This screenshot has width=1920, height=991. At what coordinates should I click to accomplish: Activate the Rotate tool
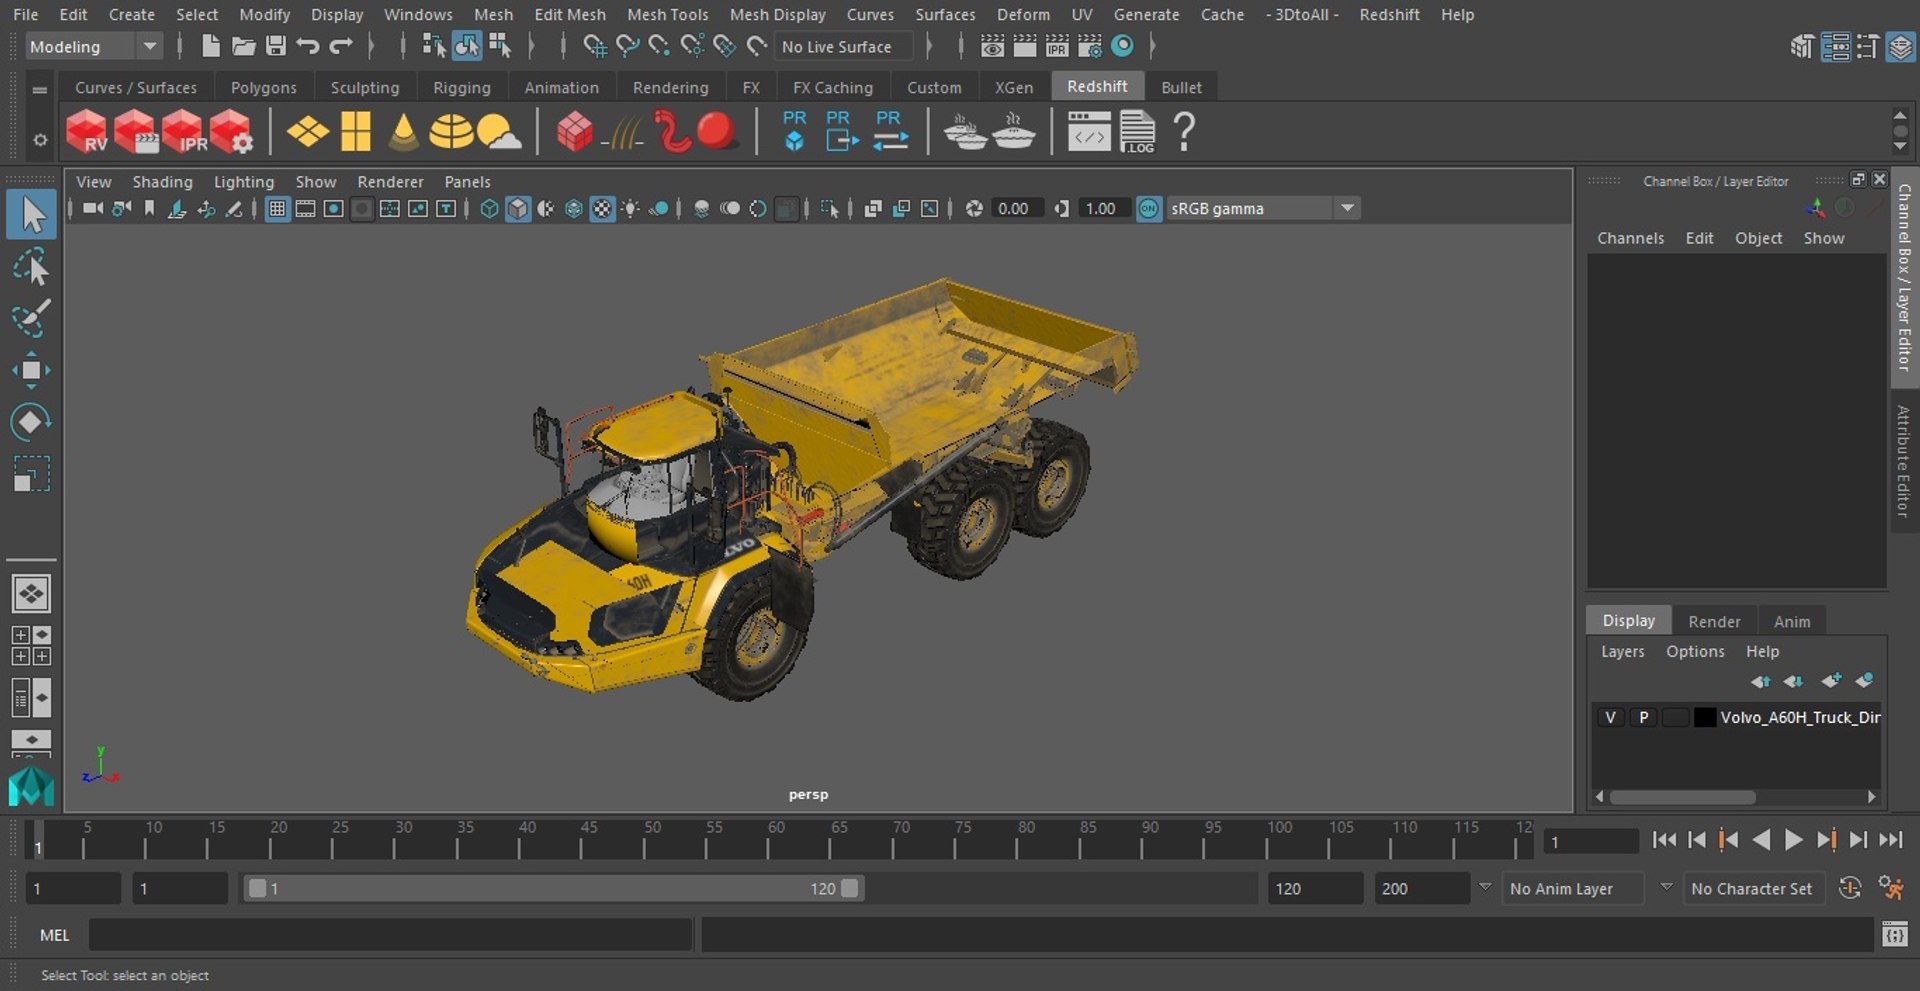[x=31, y=422]
